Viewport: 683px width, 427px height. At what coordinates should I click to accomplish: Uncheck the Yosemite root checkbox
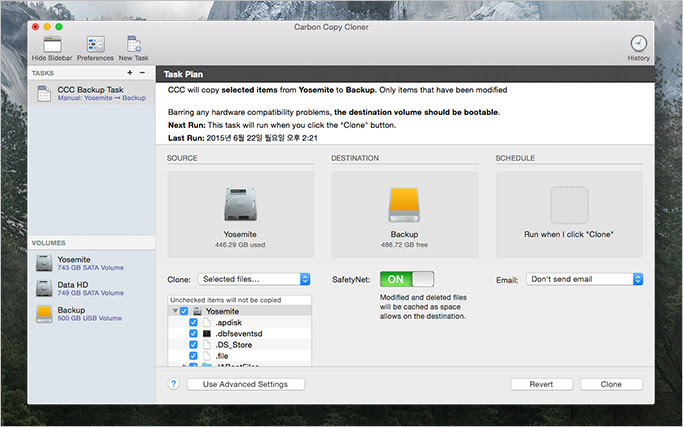coord(184,311)
